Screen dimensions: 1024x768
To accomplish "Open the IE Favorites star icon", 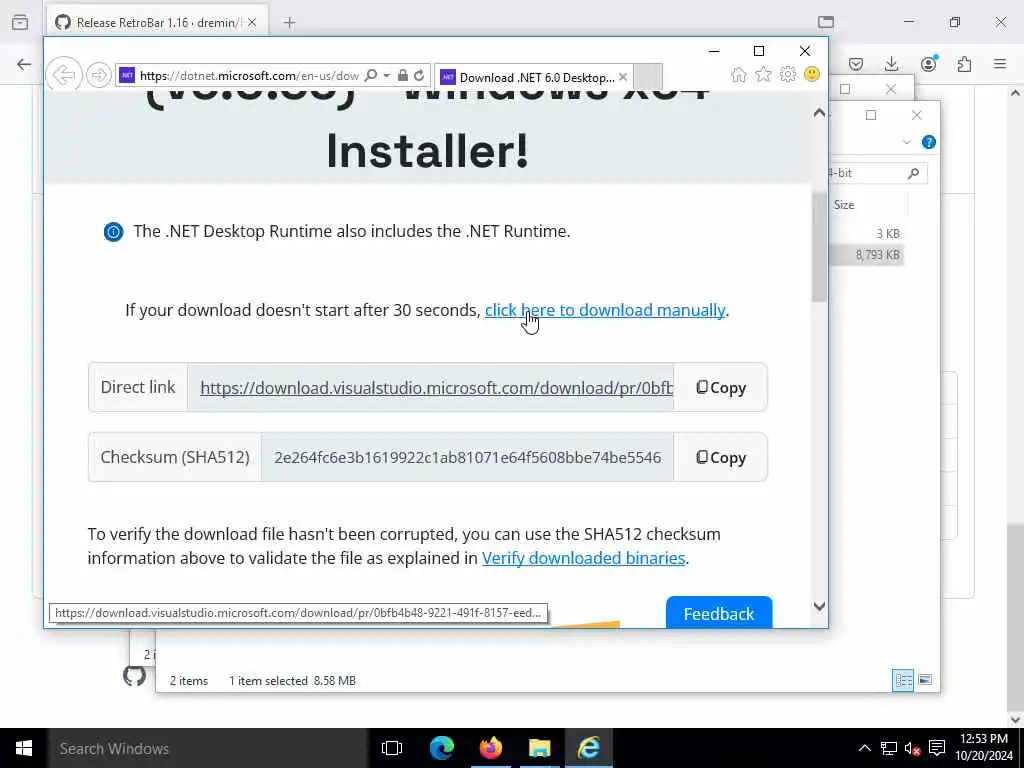I will [x=763, y=74].
